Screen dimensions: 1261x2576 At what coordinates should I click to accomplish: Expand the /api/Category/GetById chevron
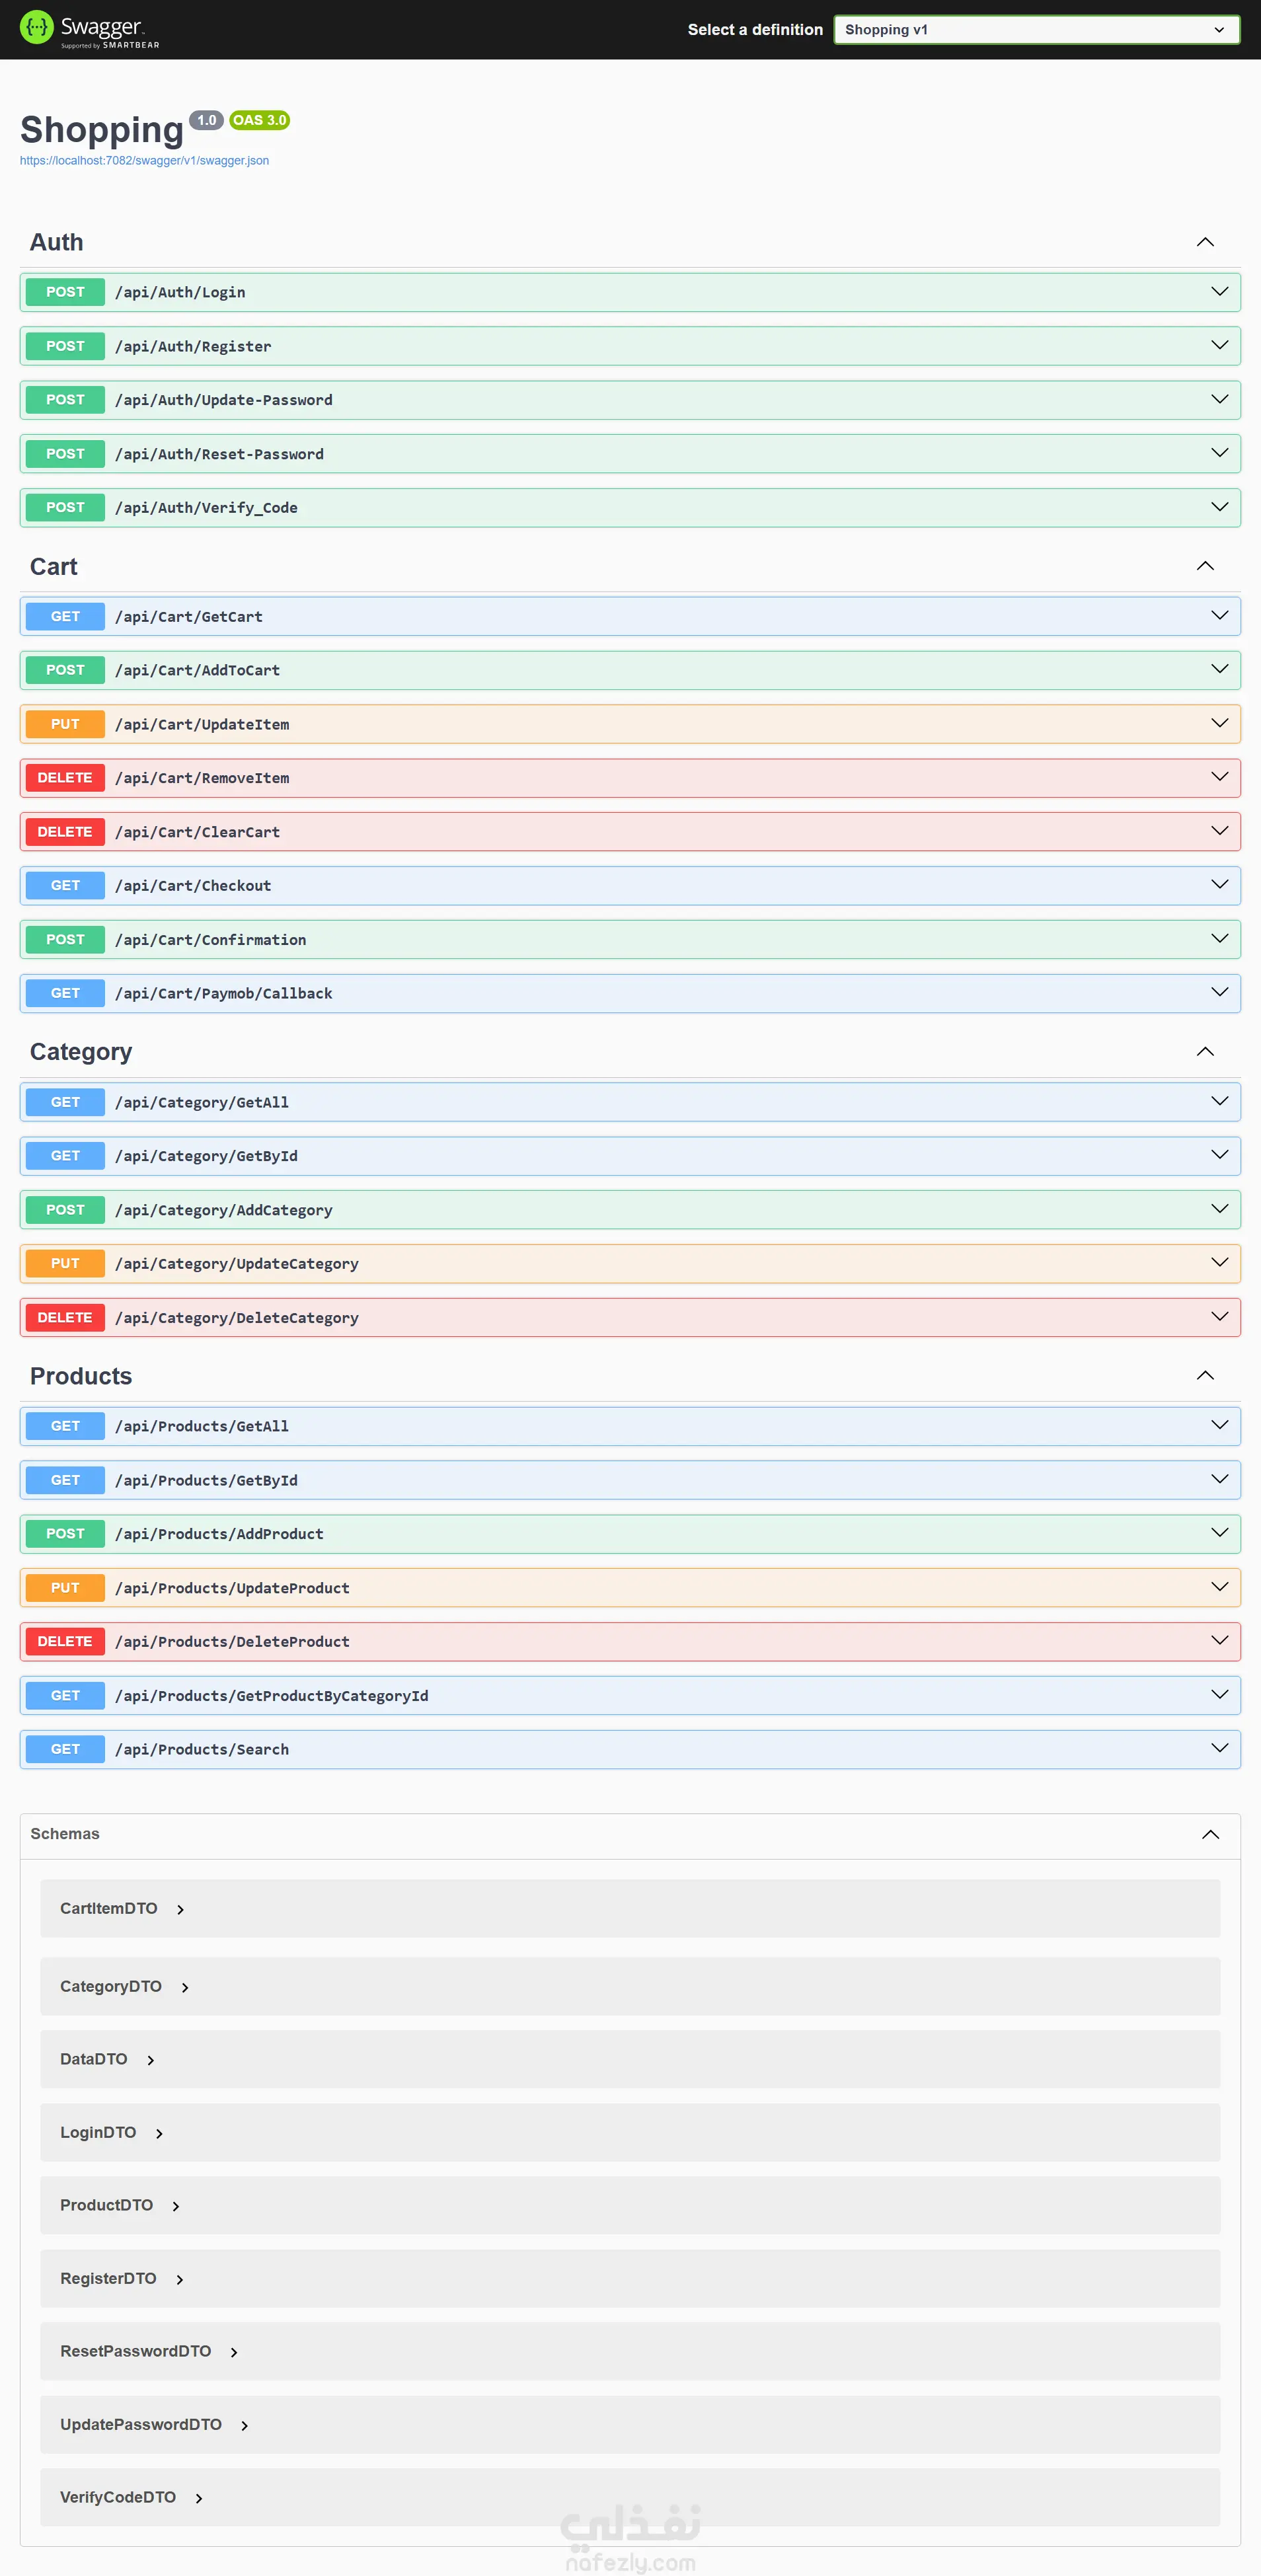click(1219, 1155)
